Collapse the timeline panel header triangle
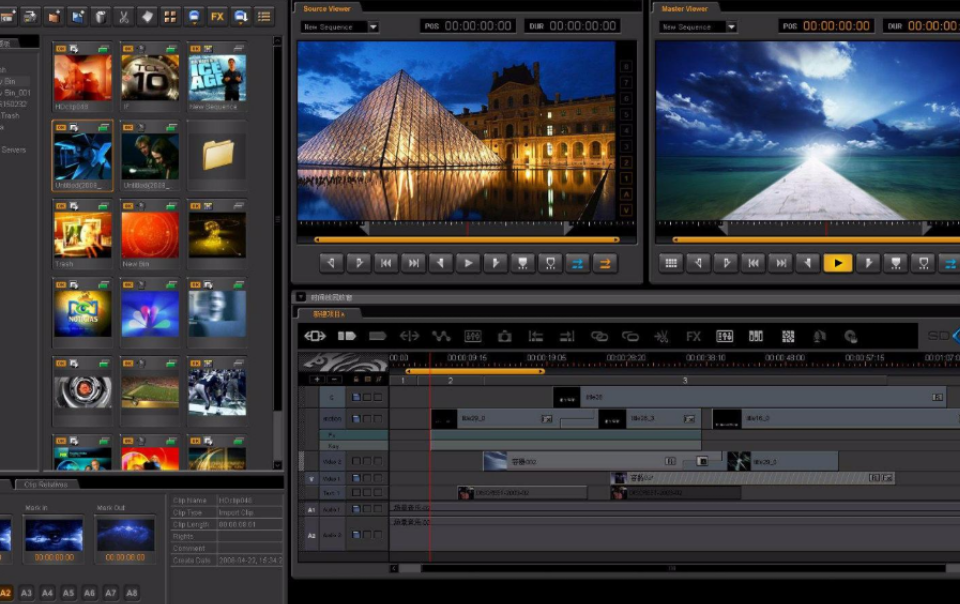The width and height of the screenshot is (960, 604). [301, 297]
